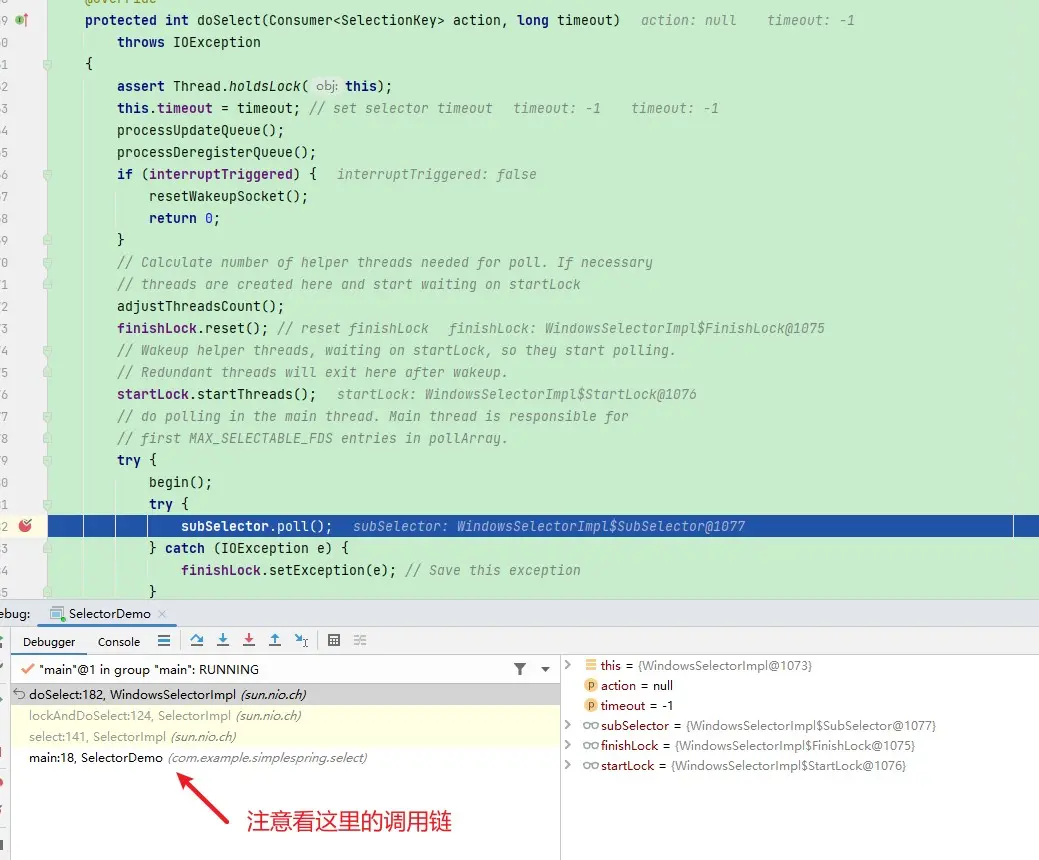This screenshot has height=860, width=1039.
Task: Switch to the Console tab
Action: coord(119,641)
